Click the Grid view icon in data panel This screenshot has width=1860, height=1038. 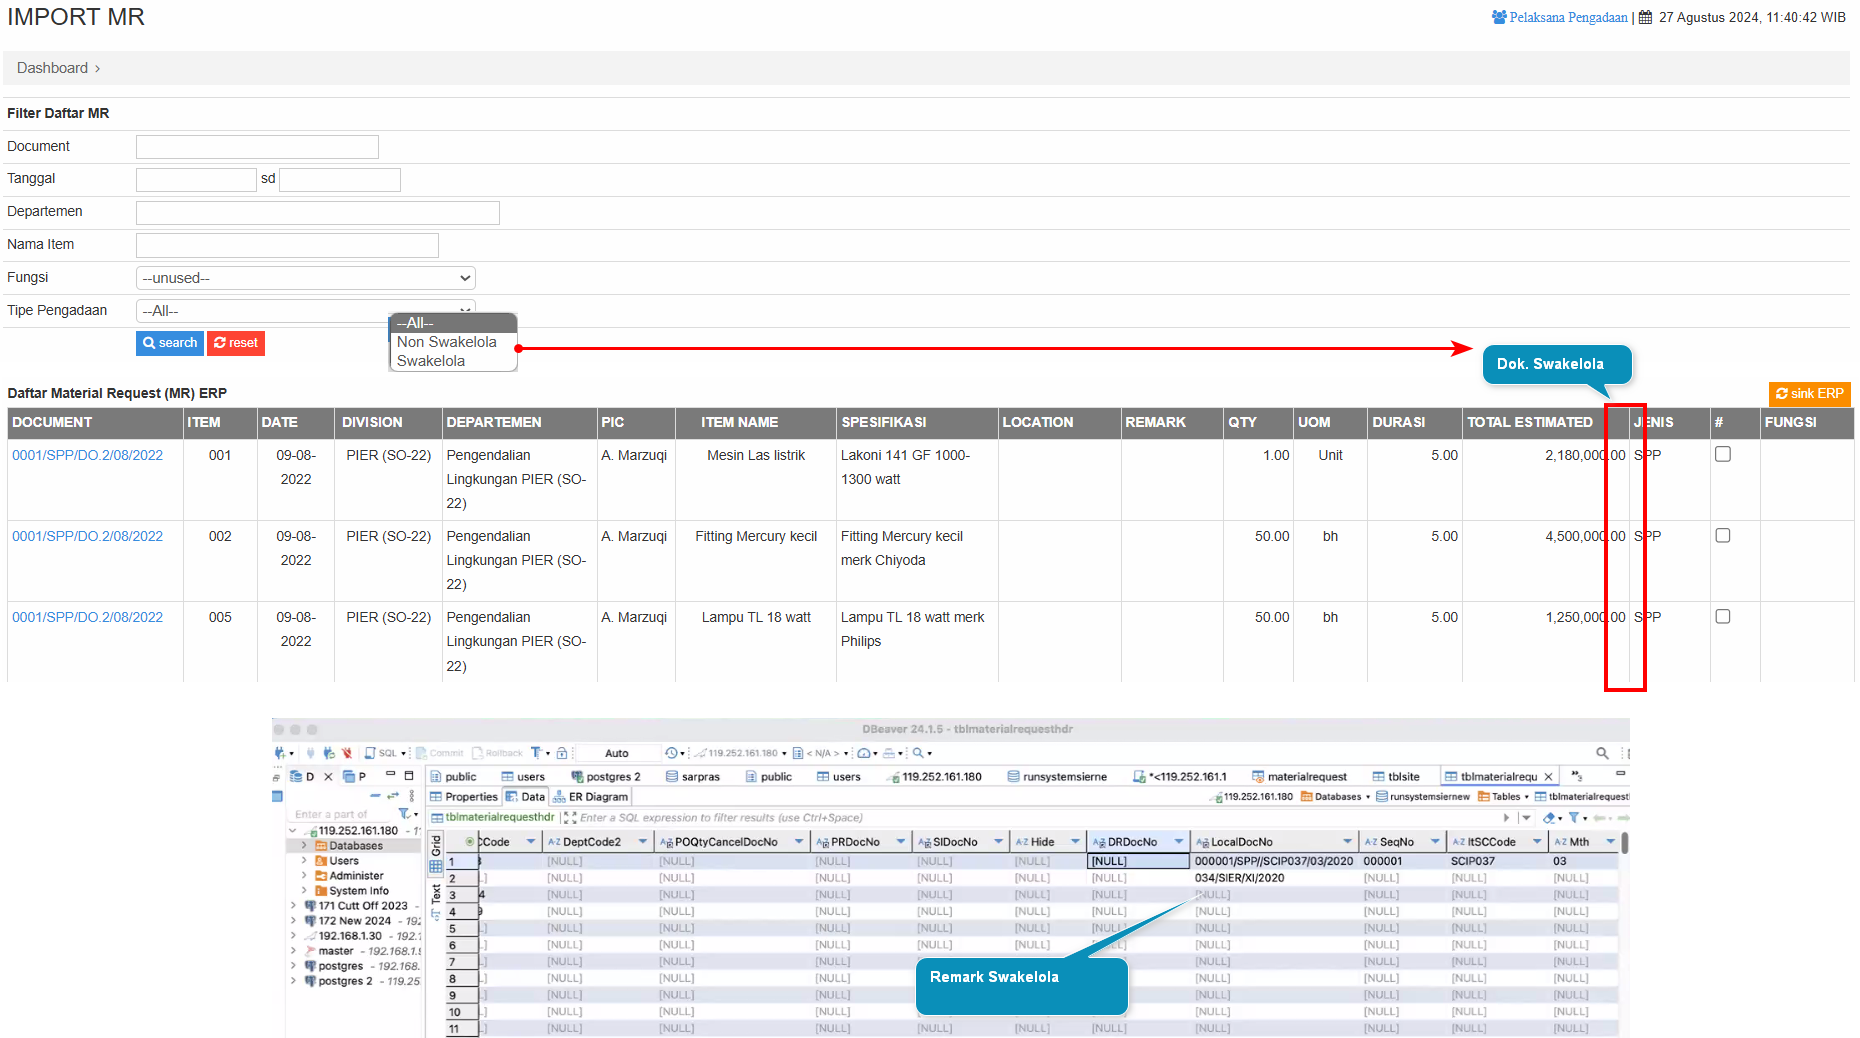pos(436,866)
